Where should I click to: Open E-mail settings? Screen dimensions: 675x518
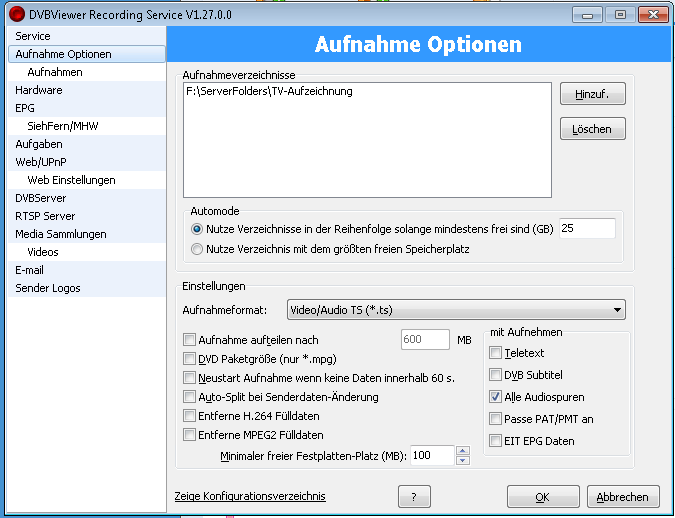(x=87, y=270)
